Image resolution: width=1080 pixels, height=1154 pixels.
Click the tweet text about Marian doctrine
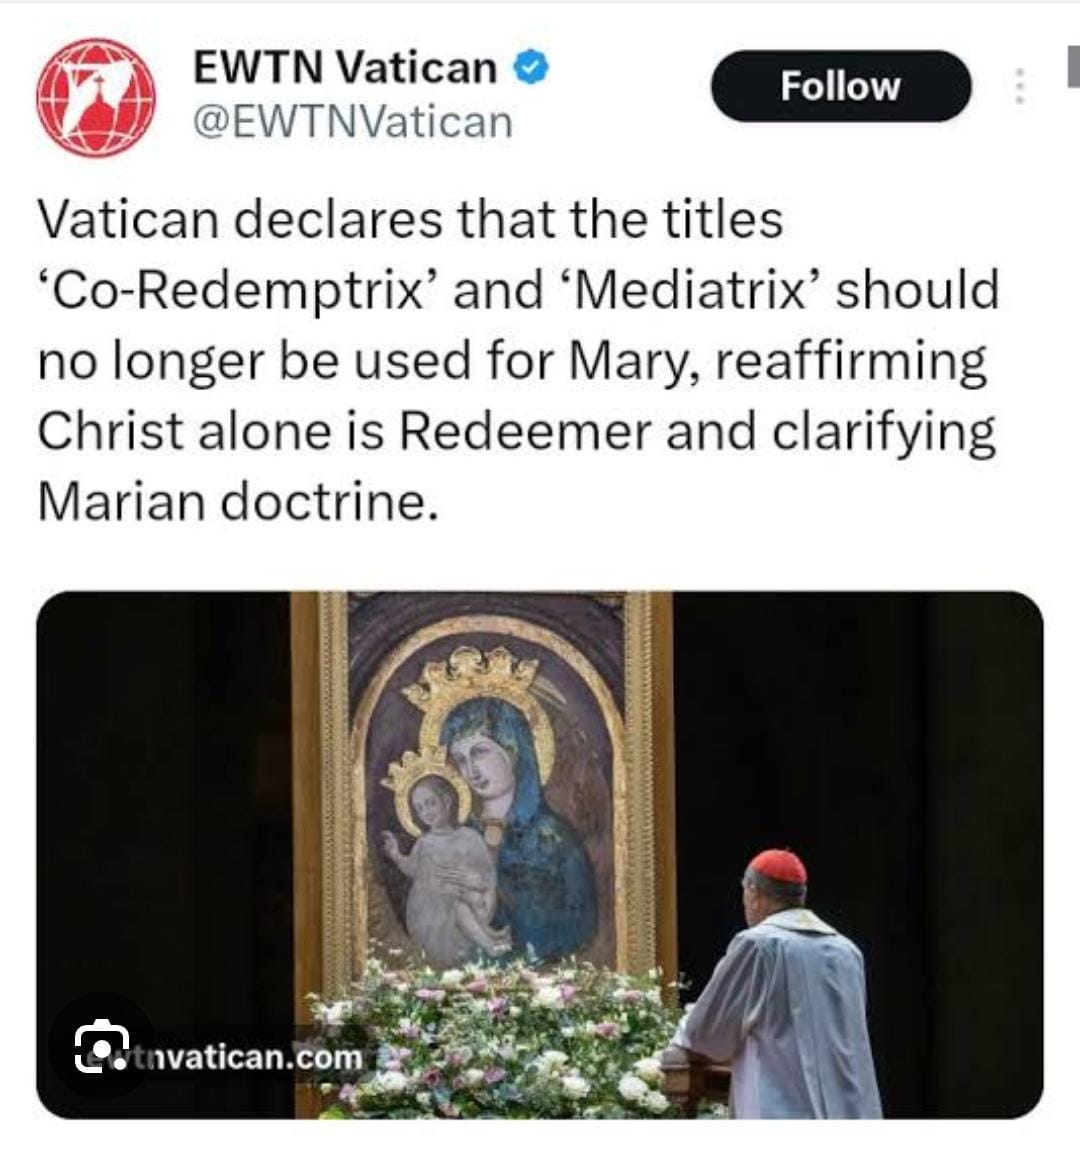click(517, 361)
